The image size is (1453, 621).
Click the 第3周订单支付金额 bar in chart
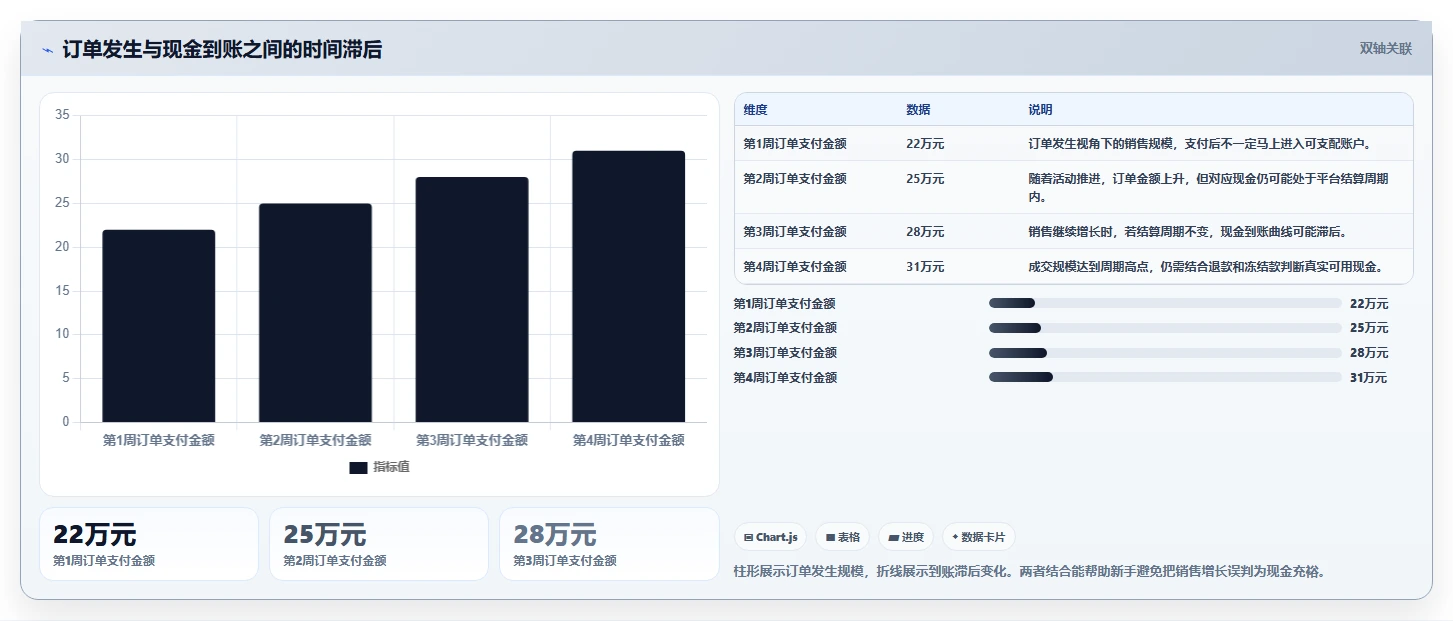[472, 300]
